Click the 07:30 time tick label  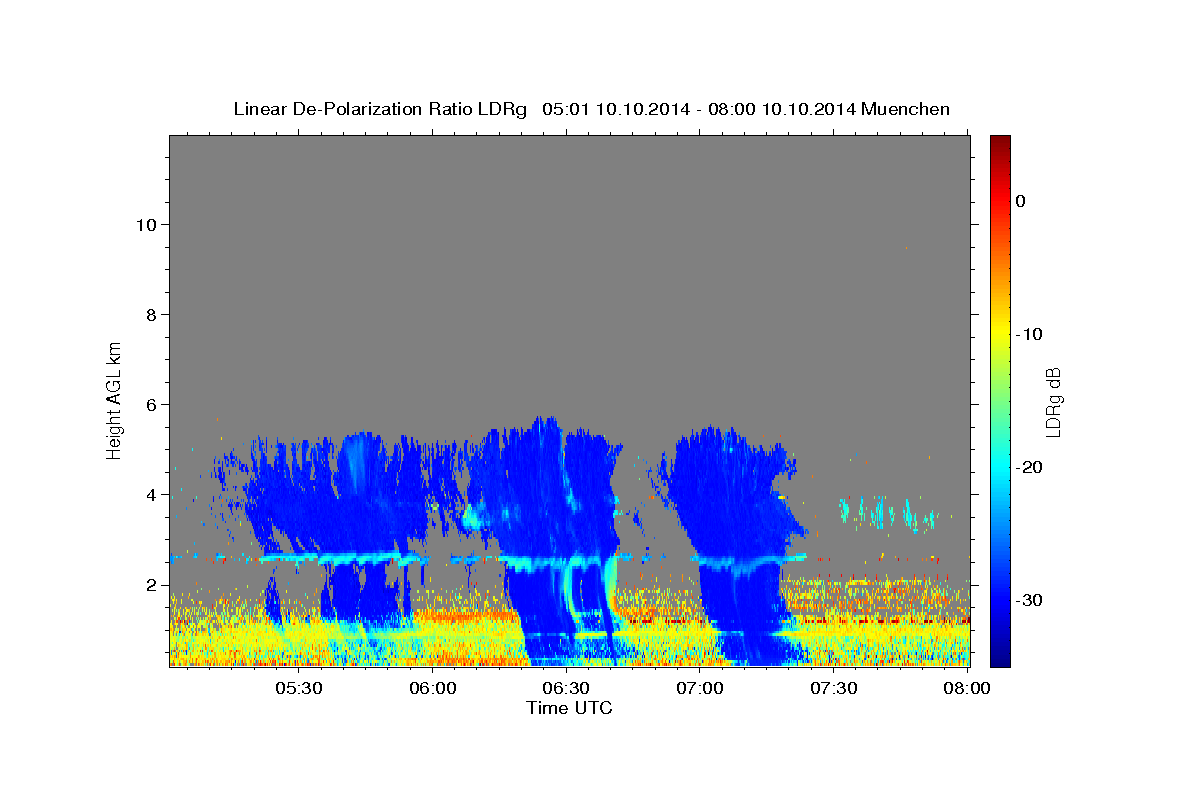click(834, 689)
